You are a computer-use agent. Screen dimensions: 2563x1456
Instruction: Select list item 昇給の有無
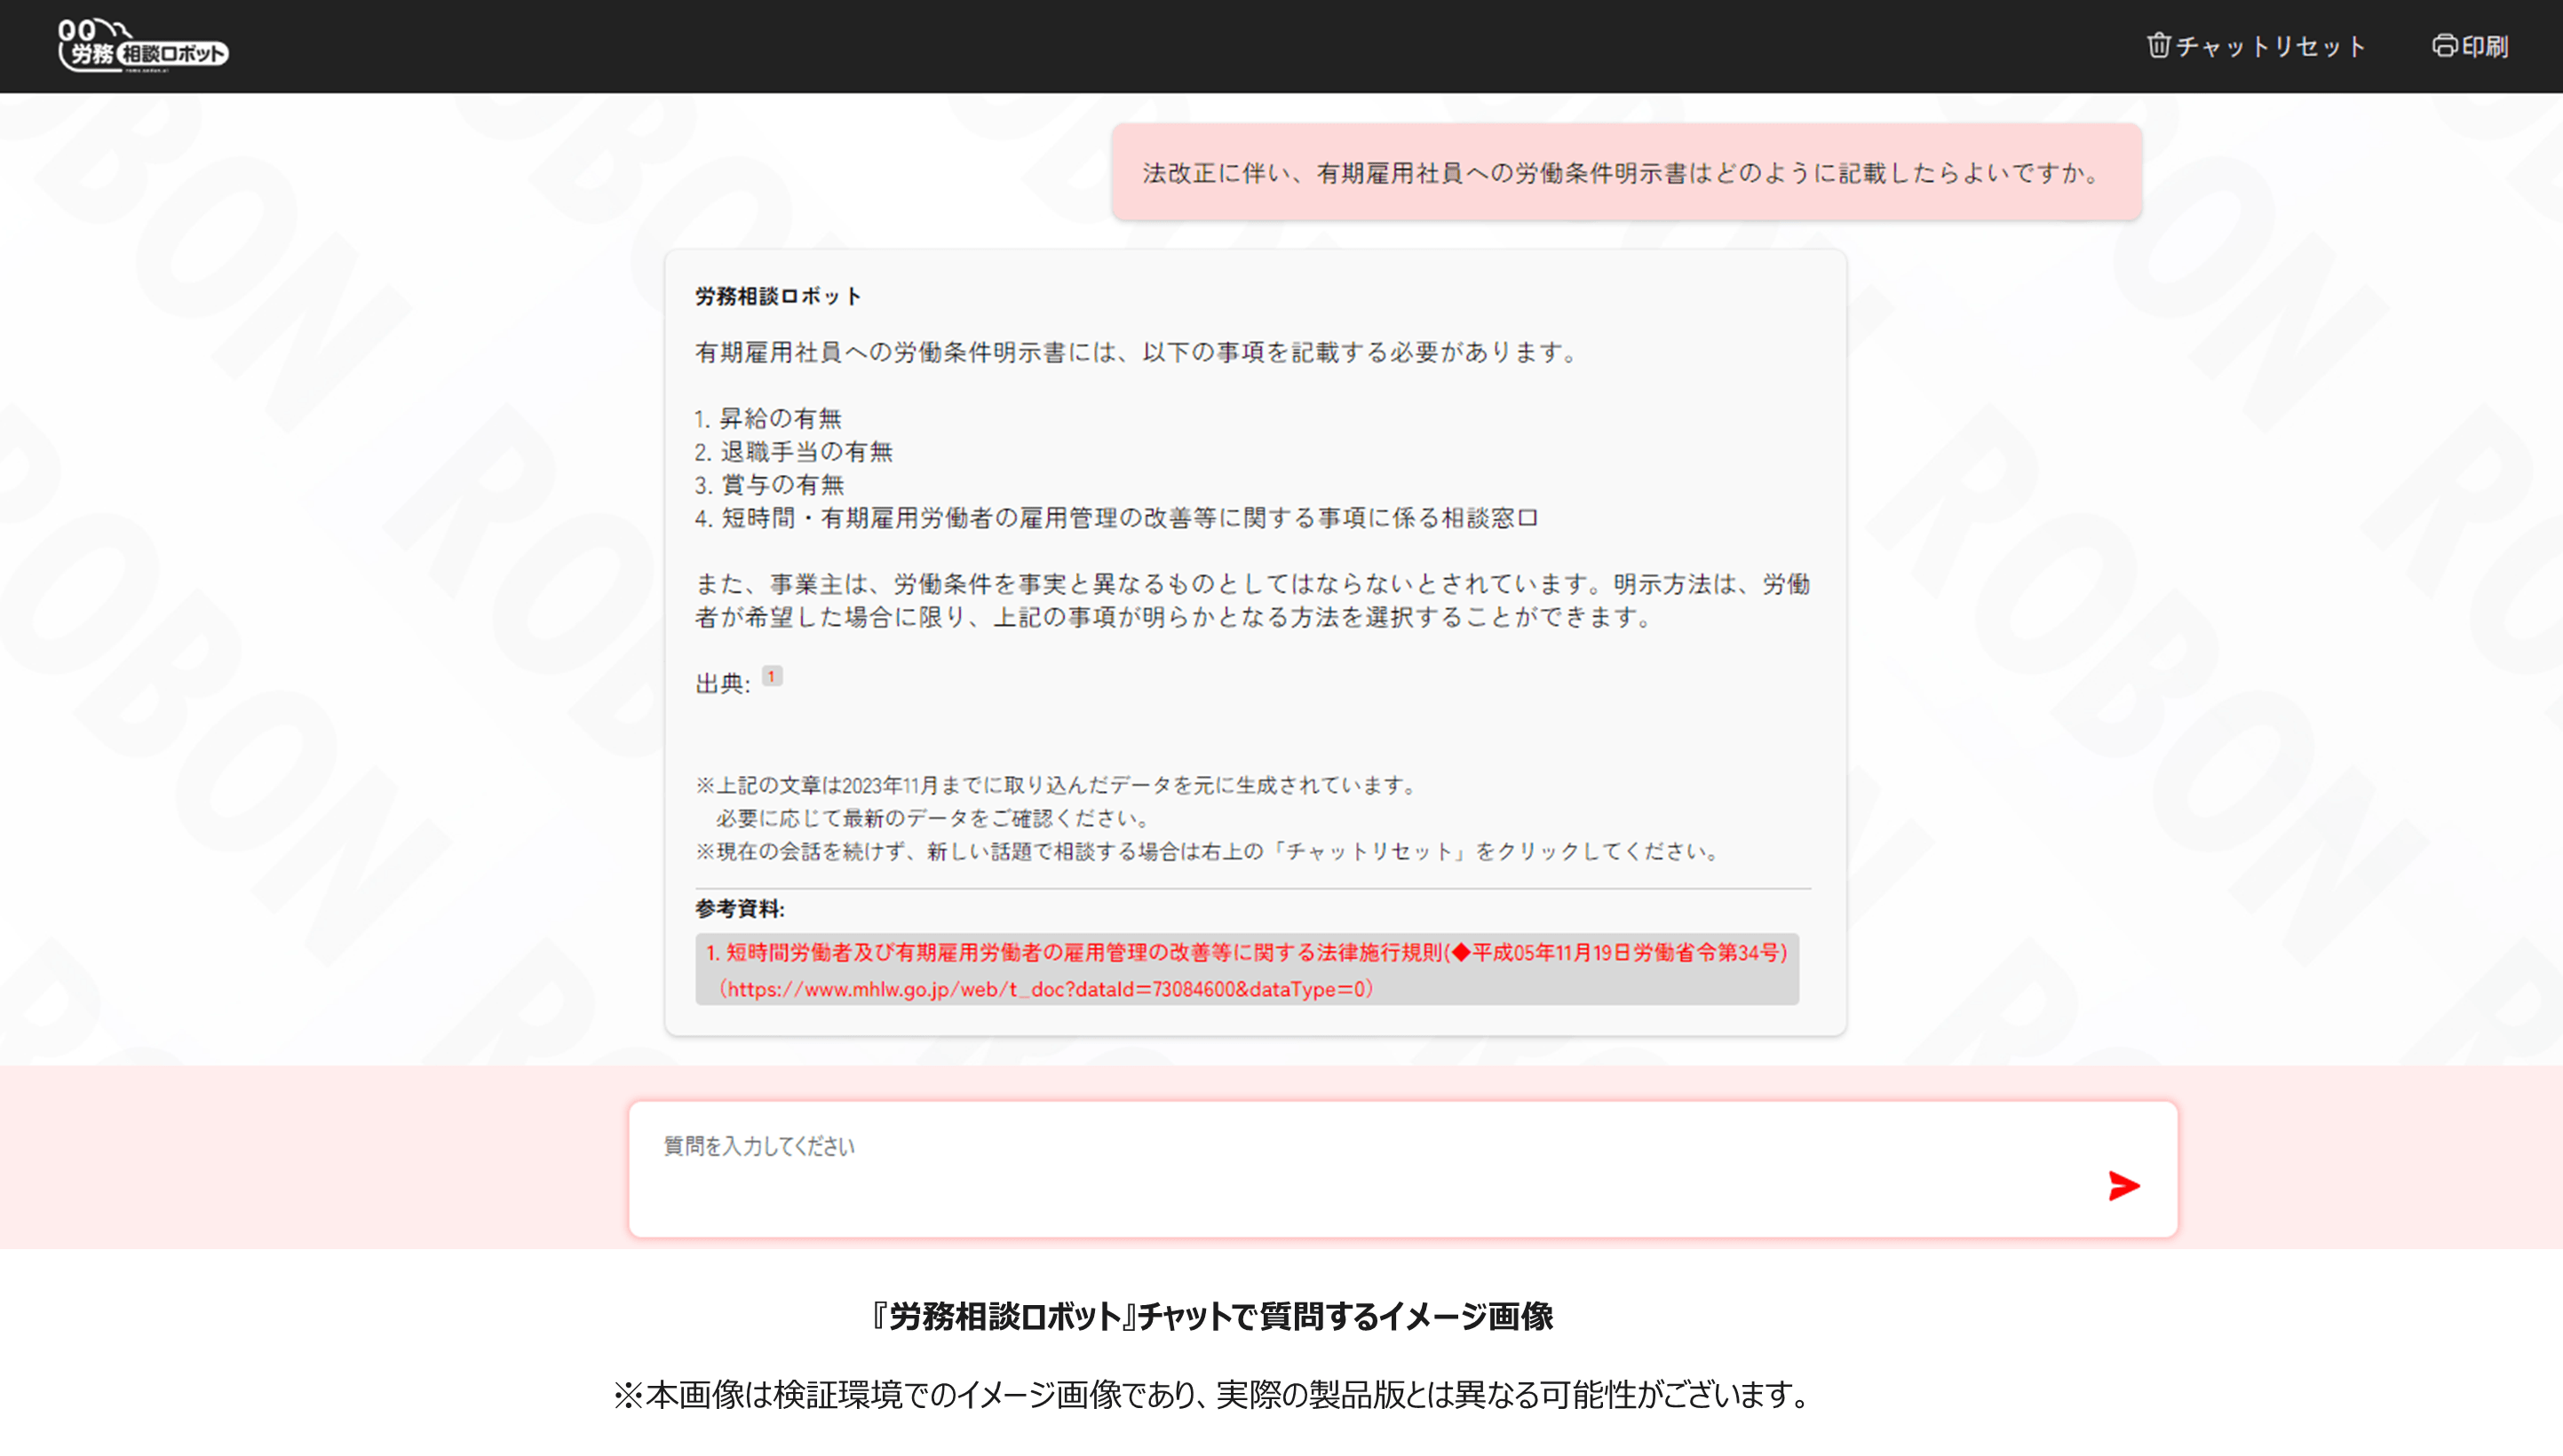point(768,418)
